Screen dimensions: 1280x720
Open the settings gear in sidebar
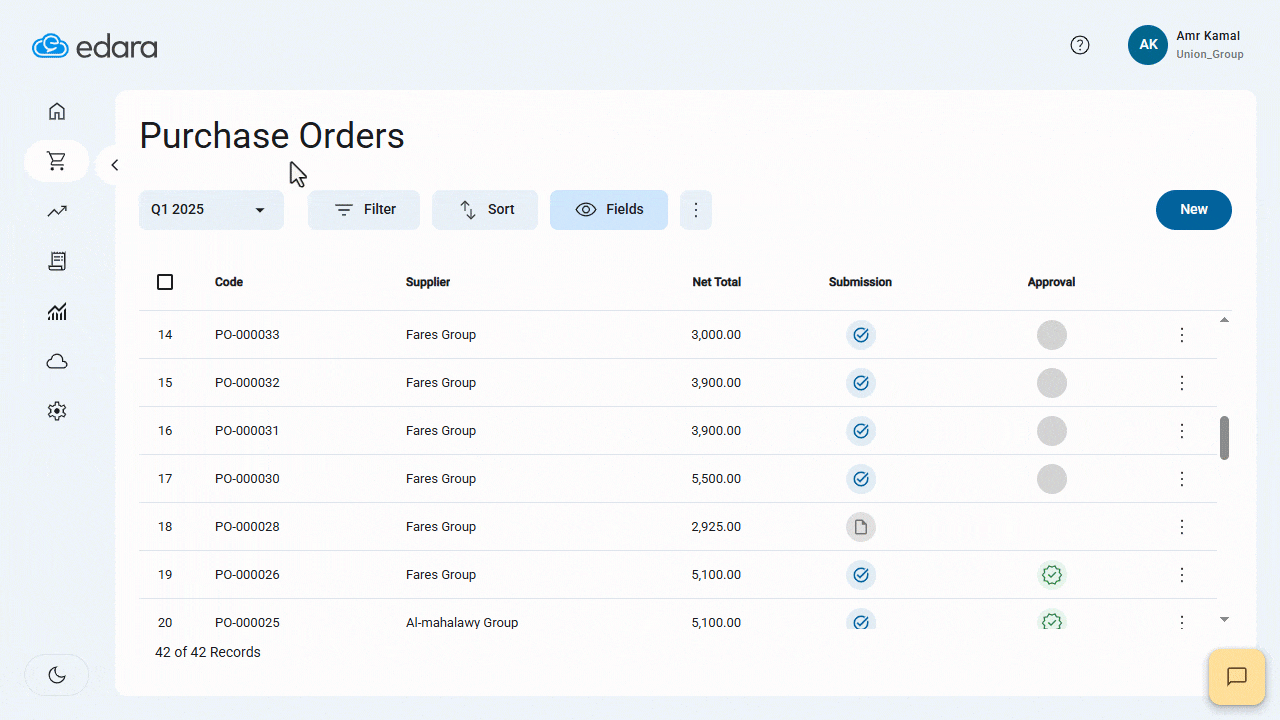point(57,411)
